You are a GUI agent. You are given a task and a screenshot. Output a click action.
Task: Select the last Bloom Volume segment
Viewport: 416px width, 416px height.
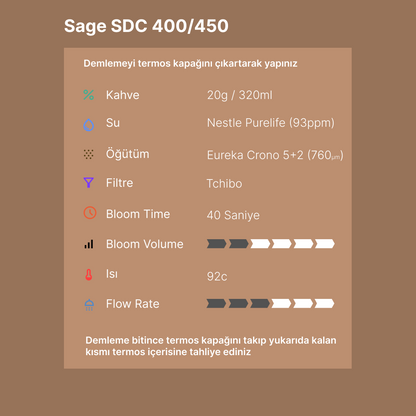(x=325, y=244)
